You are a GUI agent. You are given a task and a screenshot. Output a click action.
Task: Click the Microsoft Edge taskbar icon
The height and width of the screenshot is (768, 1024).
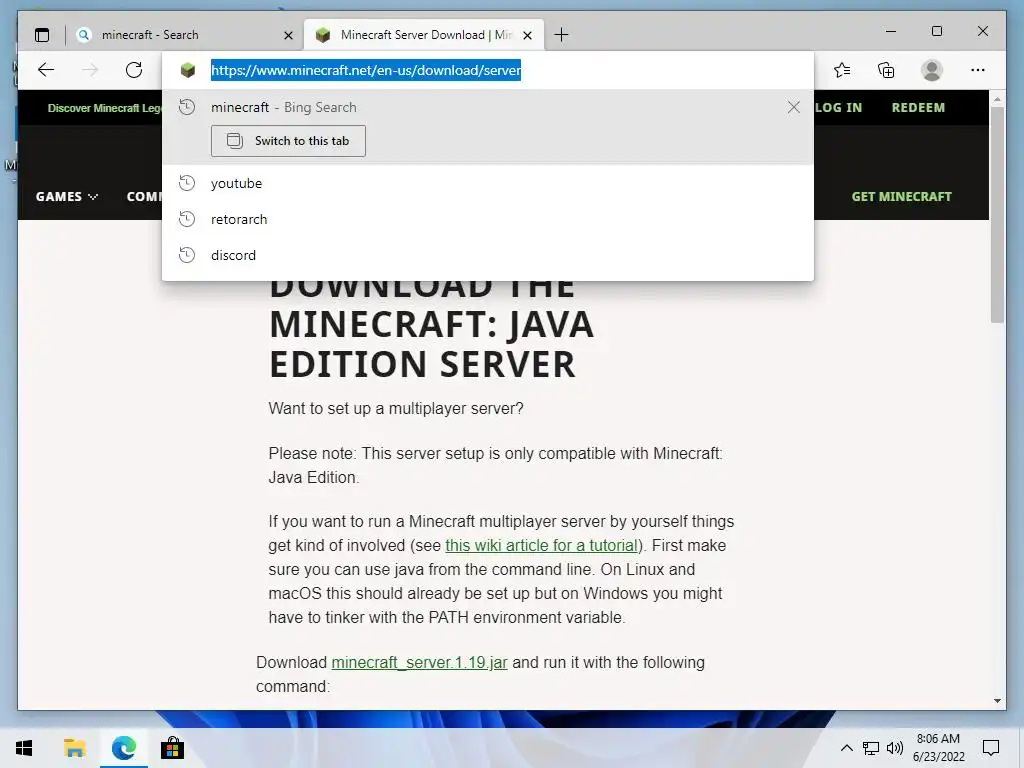point(123,748)
